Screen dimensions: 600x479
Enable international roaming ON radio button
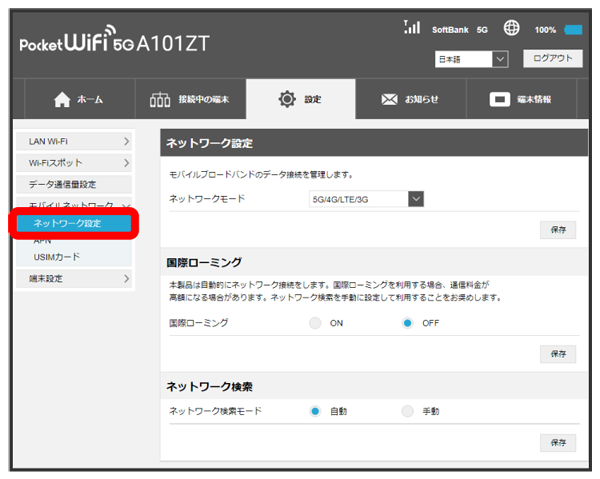[315, 323]
